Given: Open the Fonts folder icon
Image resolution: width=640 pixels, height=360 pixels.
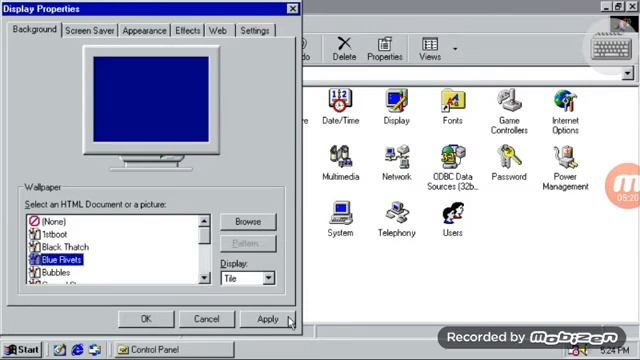Looking at the screenshot, I should [x=452, y=106].
